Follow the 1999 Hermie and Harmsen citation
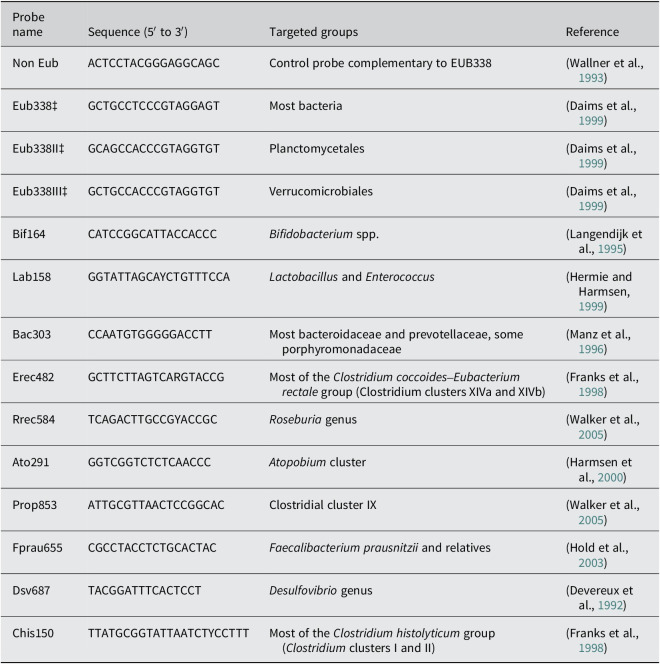 point(591,307)
